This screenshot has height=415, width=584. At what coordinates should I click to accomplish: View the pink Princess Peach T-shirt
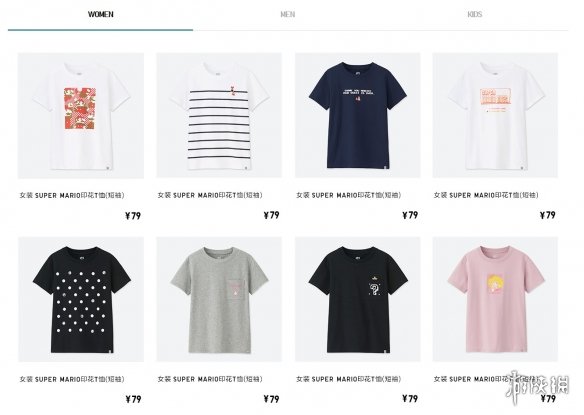coord(495,300)
